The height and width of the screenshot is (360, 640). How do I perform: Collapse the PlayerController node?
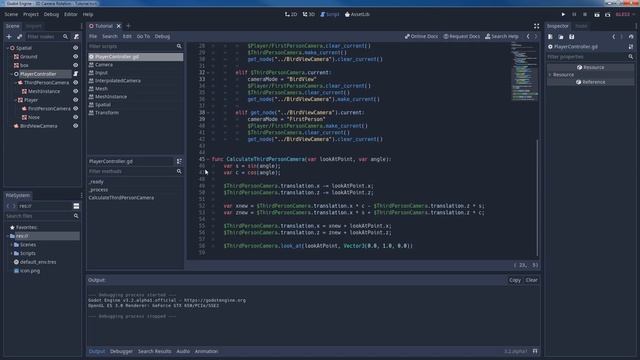[x=11, y=74]
